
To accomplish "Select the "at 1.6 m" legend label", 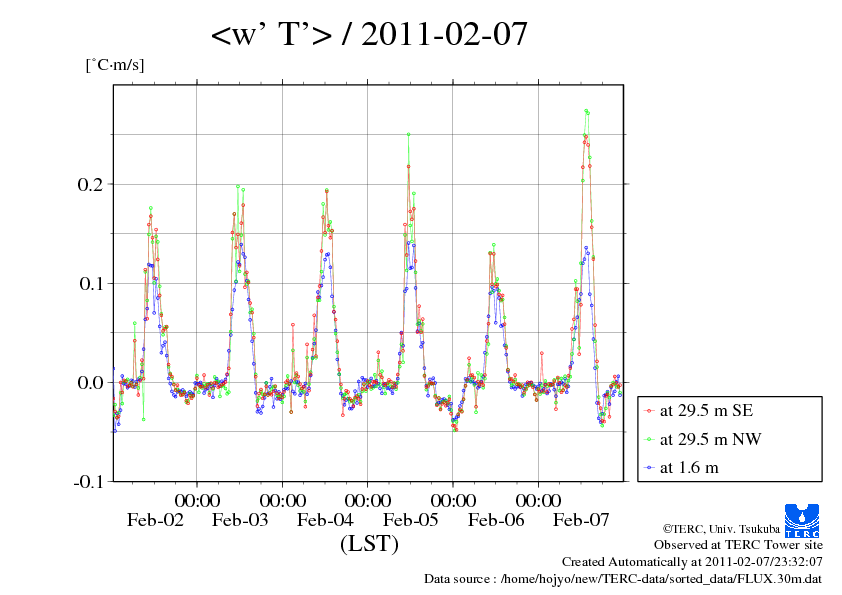I will point(689,467).
